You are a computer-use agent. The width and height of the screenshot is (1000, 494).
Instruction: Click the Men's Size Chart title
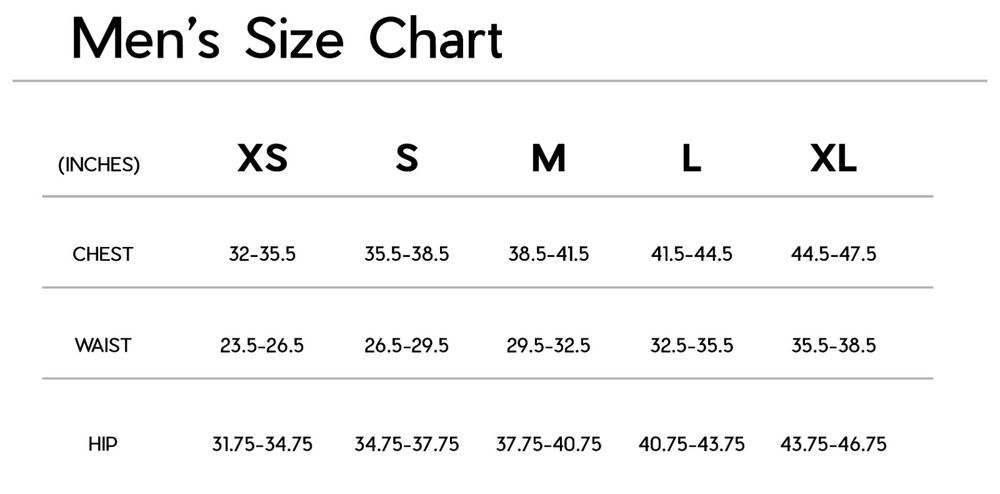pyautogui.click(x=287, y=41)
